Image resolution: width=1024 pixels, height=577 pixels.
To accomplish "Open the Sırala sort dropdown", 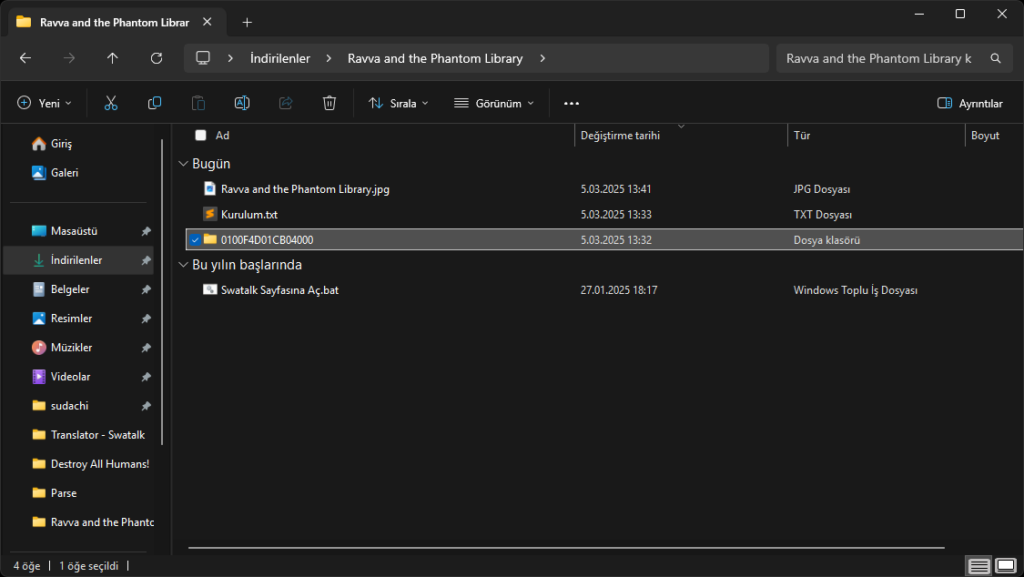I will pyautogui.click(x=398, y=103).
